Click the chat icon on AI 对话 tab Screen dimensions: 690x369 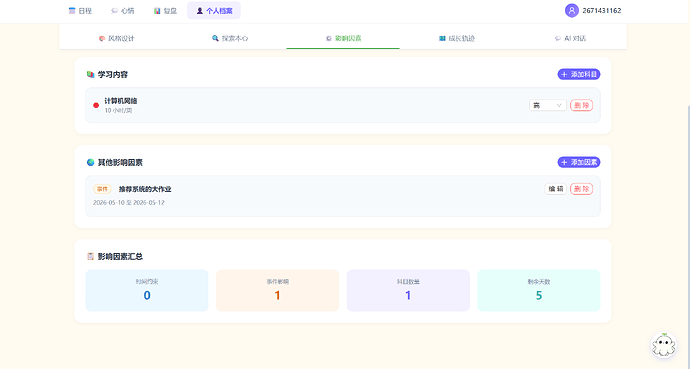[x=558, y=38]
